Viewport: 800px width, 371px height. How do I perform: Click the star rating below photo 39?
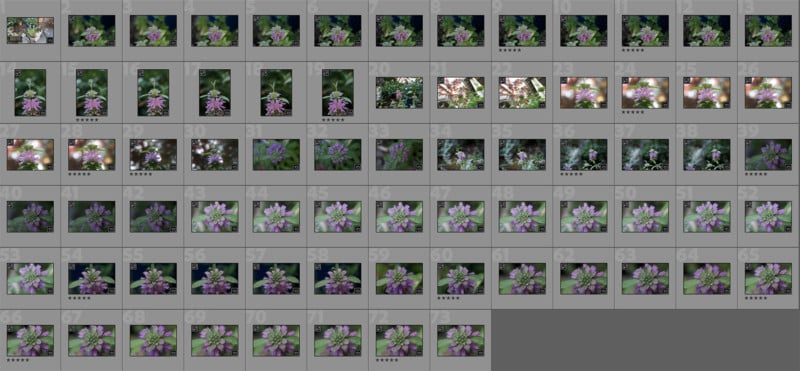pyautogui.click(x=756, y=174)
